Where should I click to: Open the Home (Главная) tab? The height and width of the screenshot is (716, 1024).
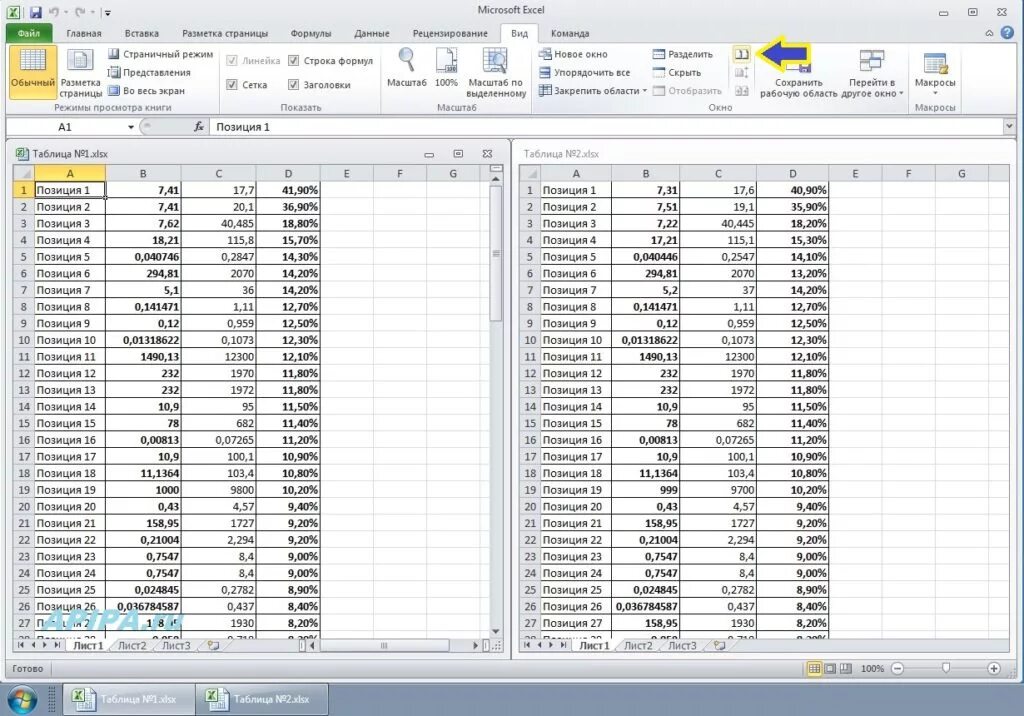coord(84,33)
